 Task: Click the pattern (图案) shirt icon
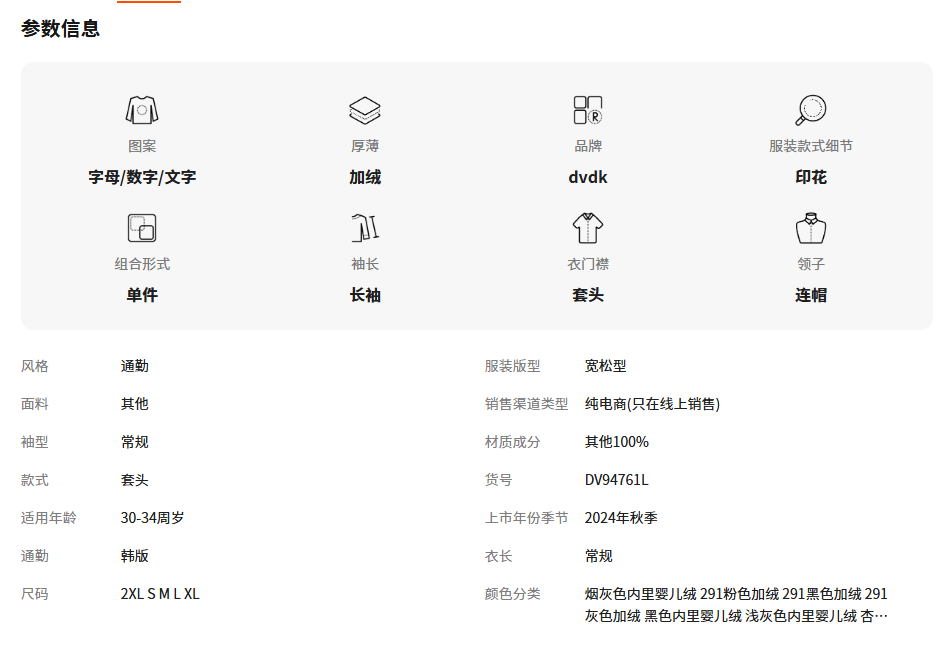pos(142,110)
